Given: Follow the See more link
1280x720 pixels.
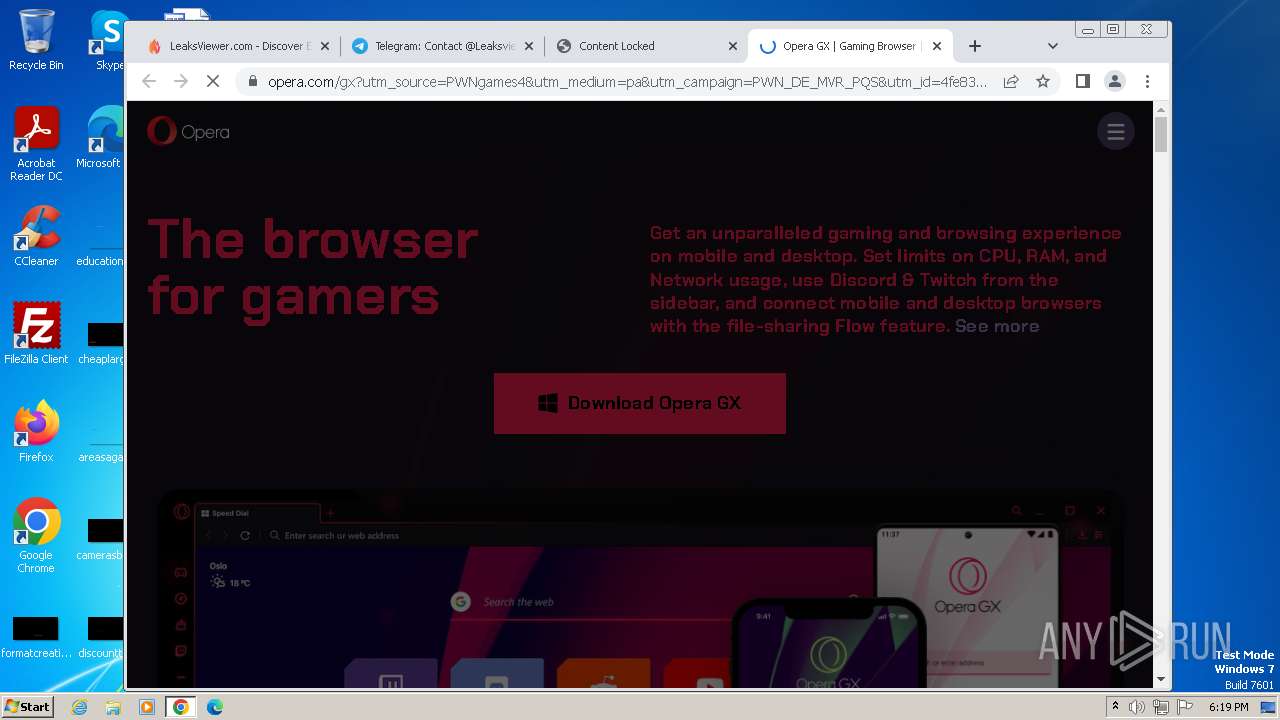Looking at the screenshot, I should tap(997, 326).
